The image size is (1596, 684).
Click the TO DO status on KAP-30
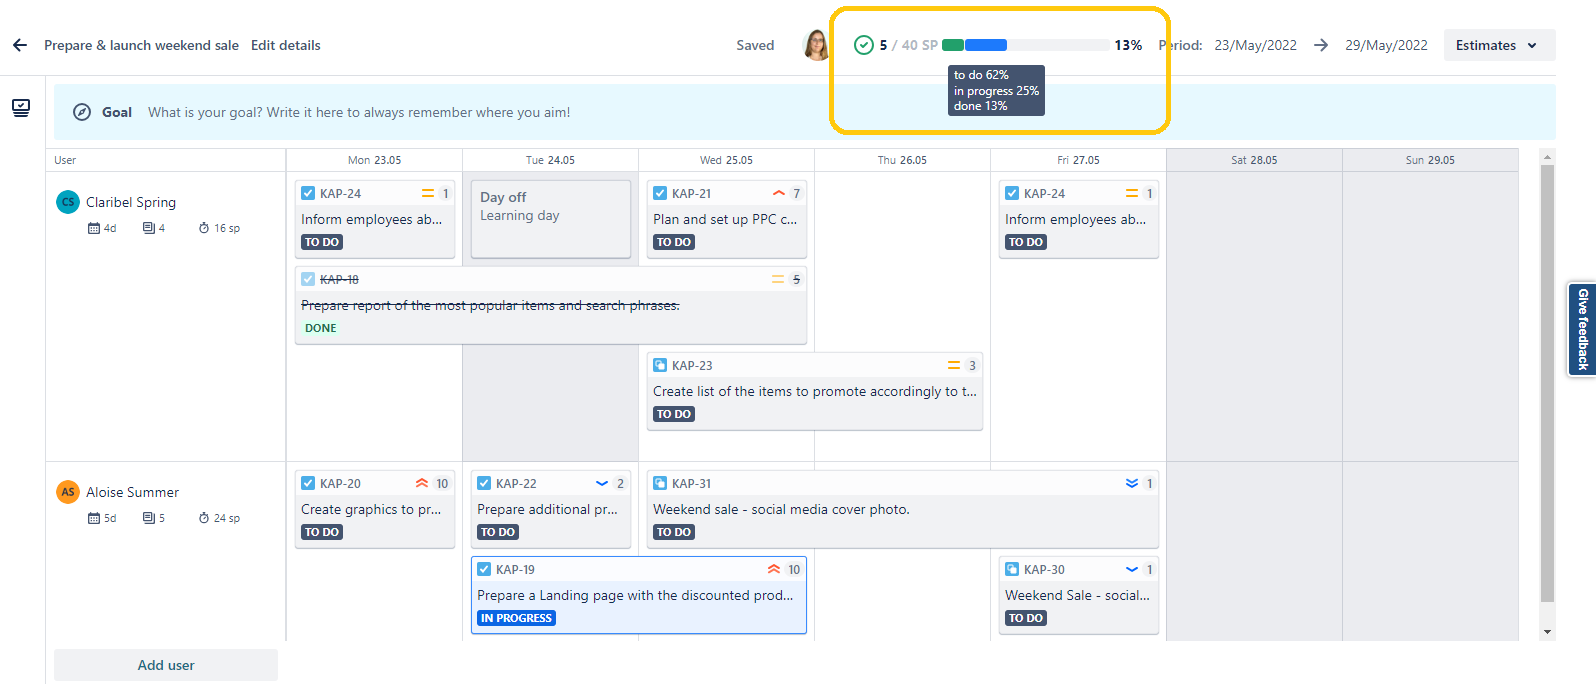point(1026,618)
